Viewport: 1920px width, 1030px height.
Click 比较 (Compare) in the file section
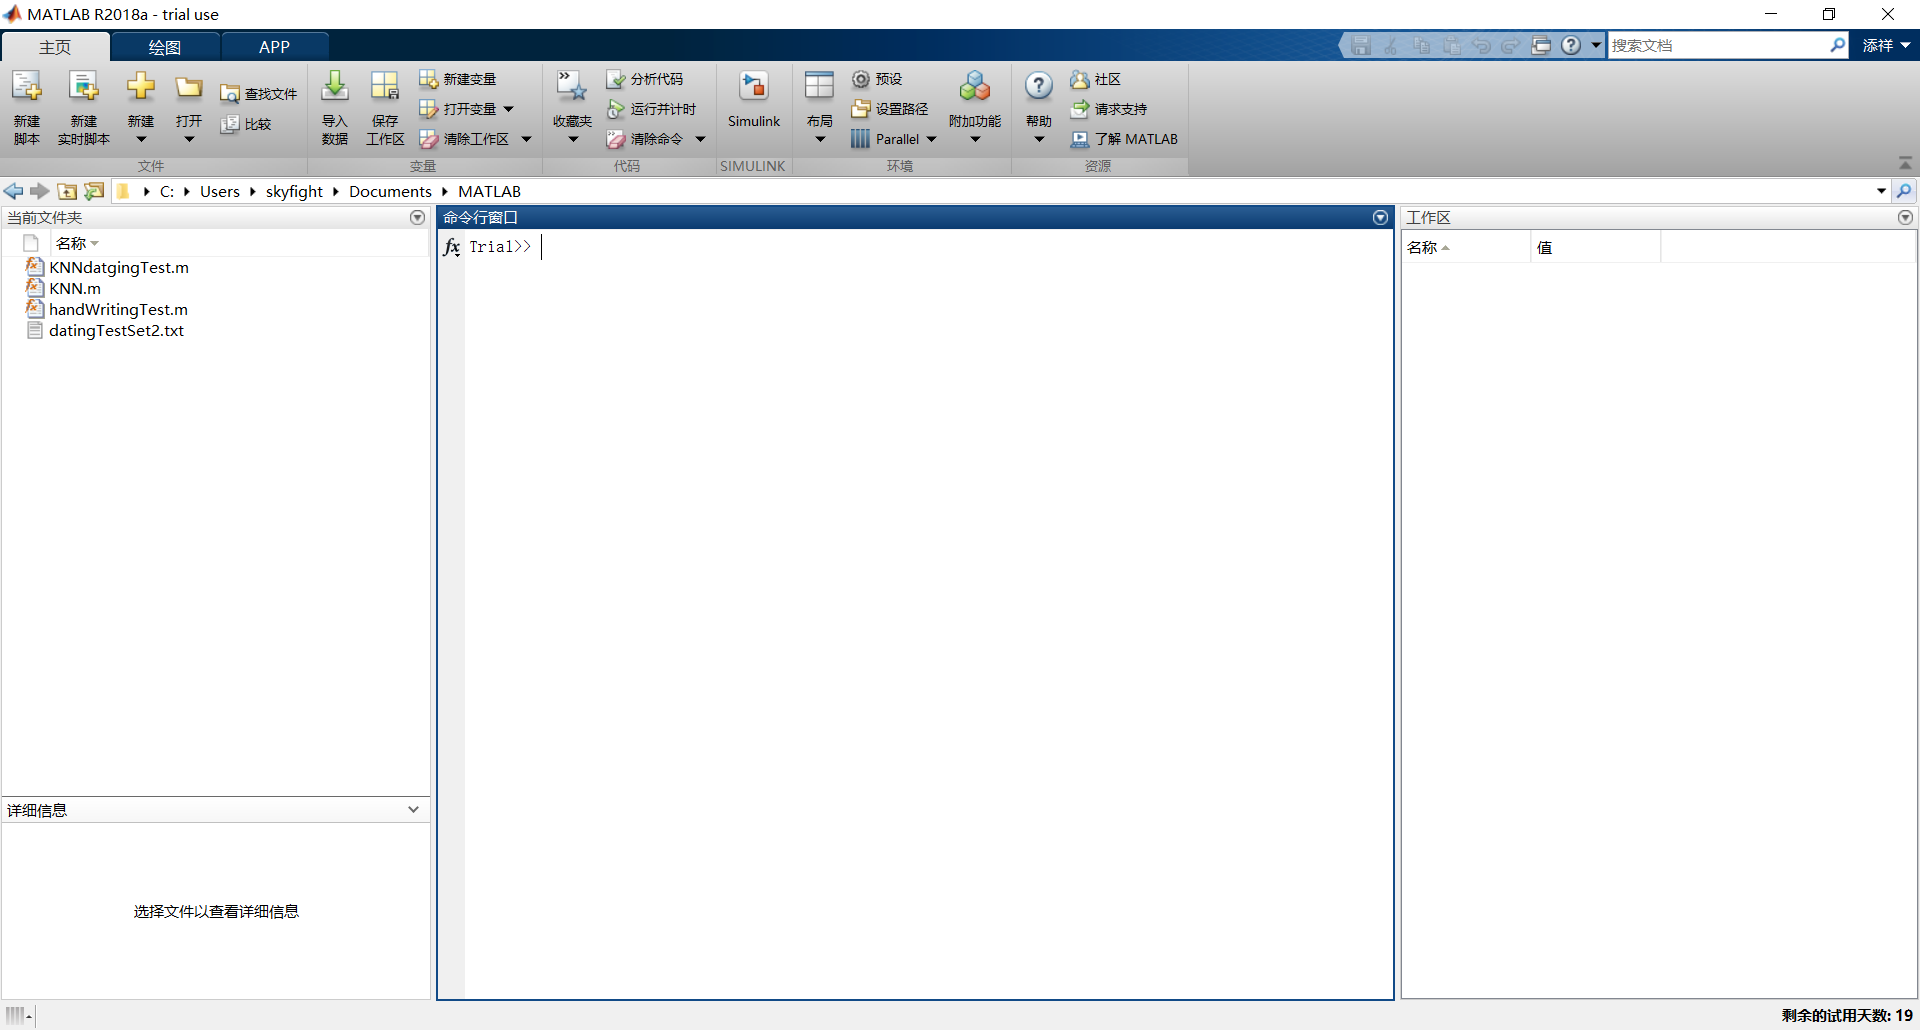click(246, 124)
